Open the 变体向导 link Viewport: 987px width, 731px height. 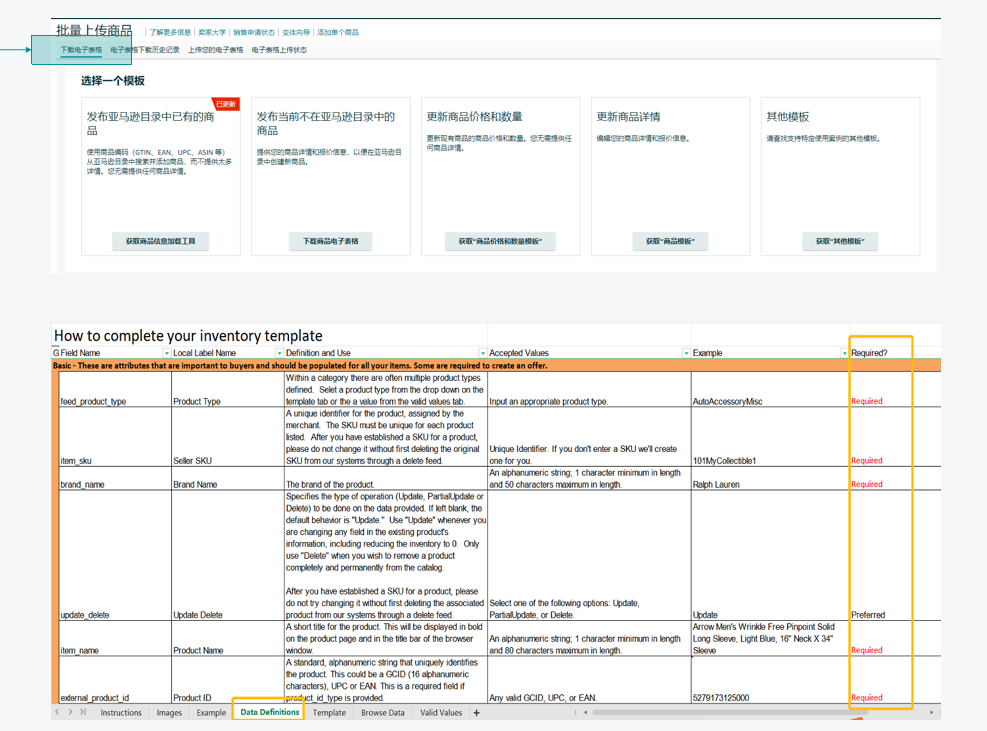(296, 32)
